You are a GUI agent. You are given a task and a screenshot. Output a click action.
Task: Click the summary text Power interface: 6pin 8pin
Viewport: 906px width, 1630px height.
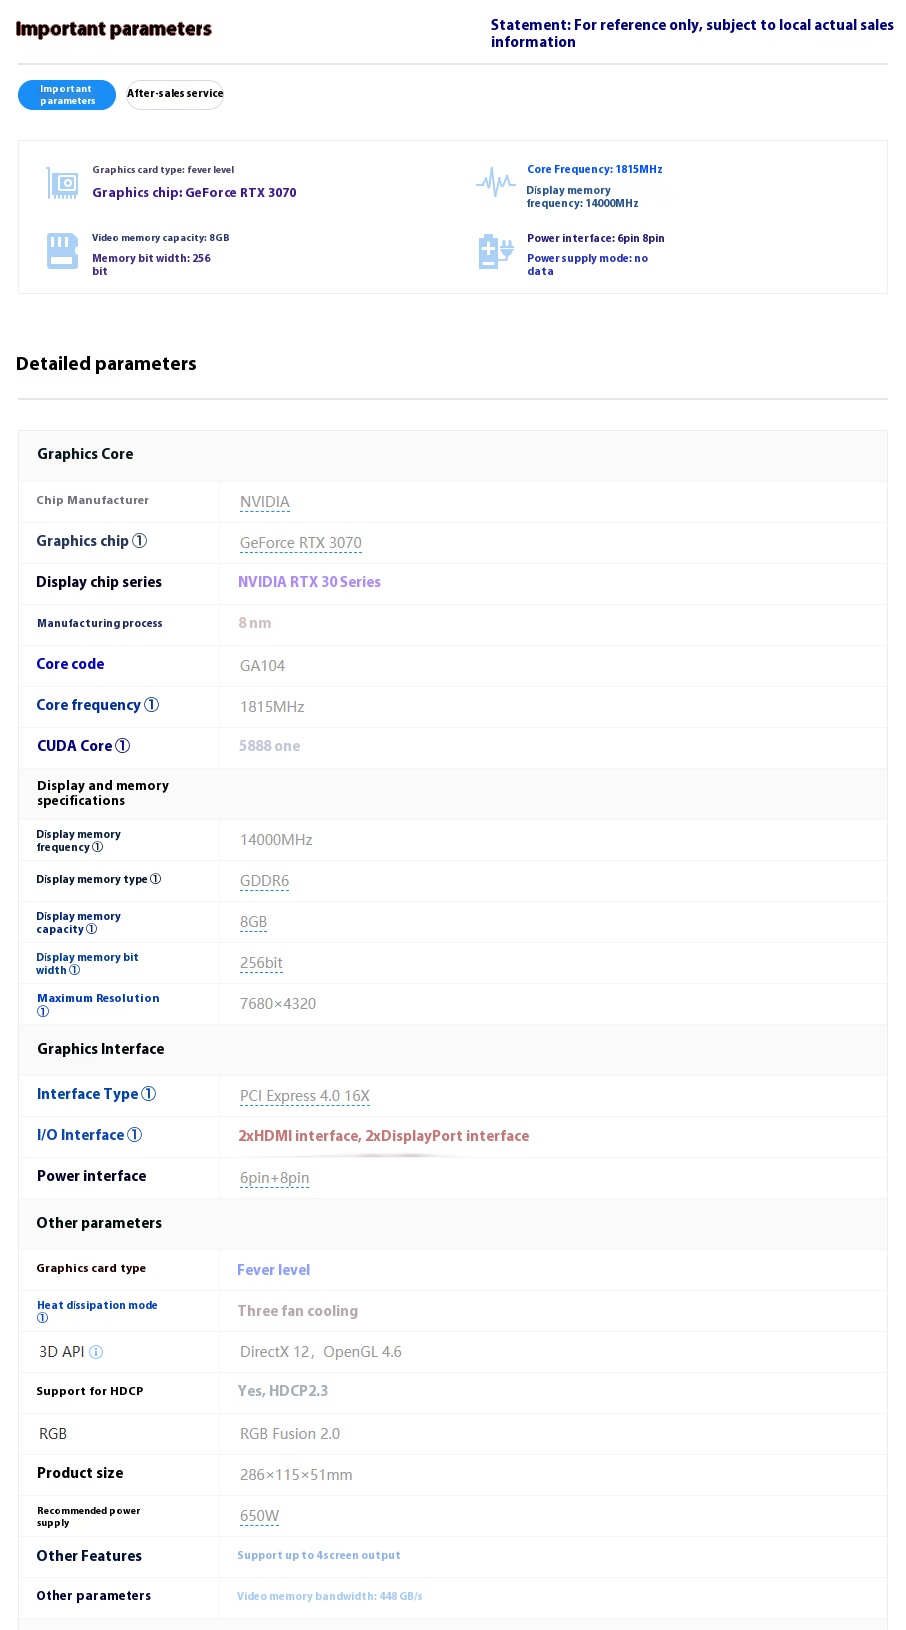point(596,238)
